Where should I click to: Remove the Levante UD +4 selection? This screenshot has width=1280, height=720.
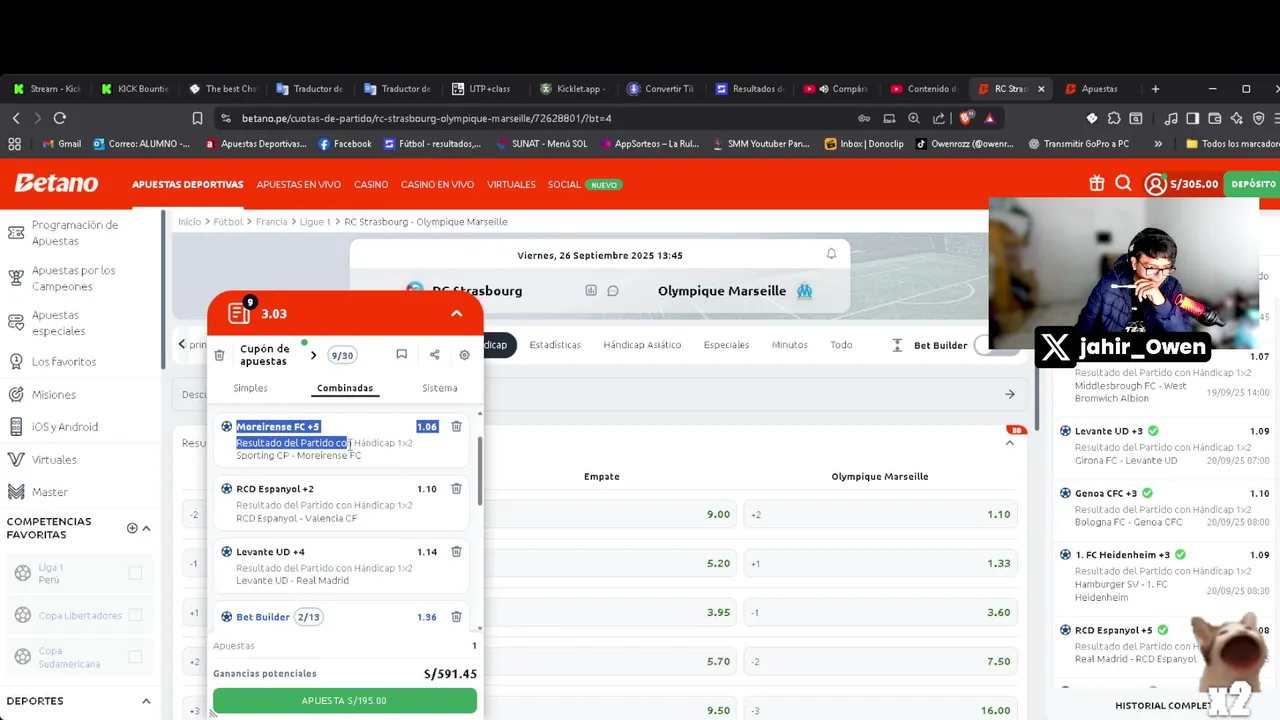(456, 552)
